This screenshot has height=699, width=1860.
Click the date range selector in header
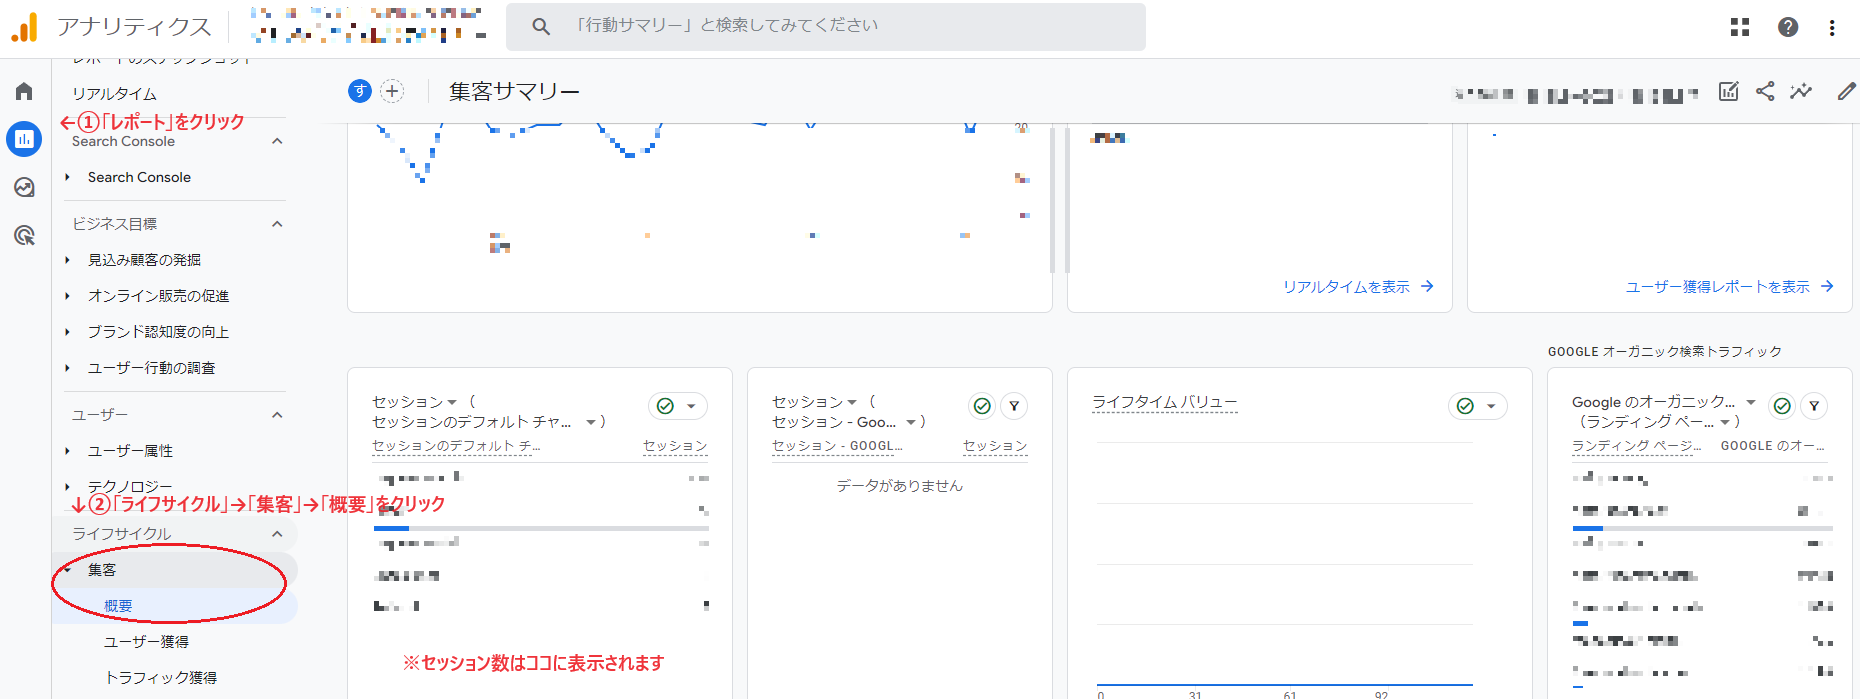(1576, 95)
